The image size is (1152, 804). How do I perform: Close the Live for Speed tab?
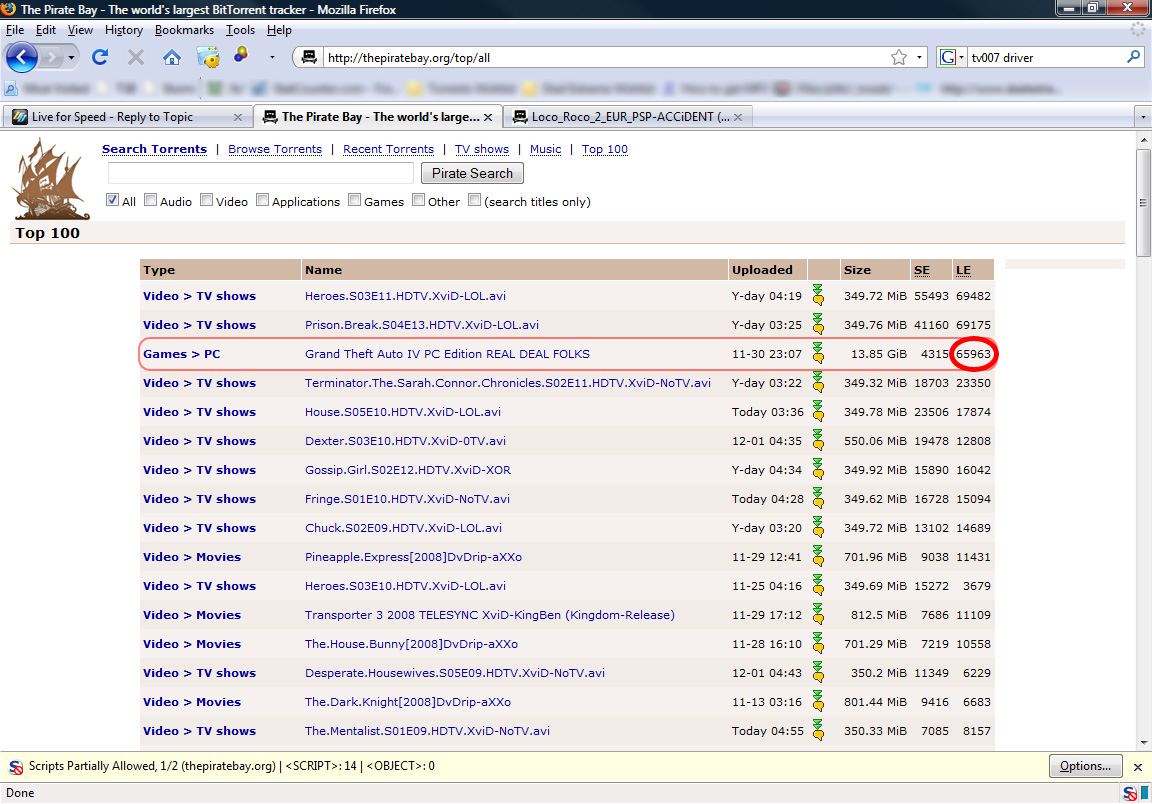[x=237, y=117]
